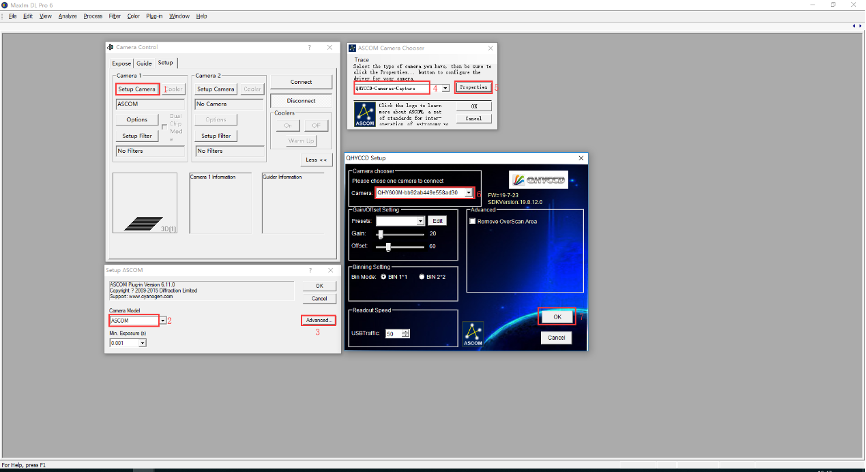866x472 pixels.
Task: Open the Analyze menu
Action: (67, 17)
